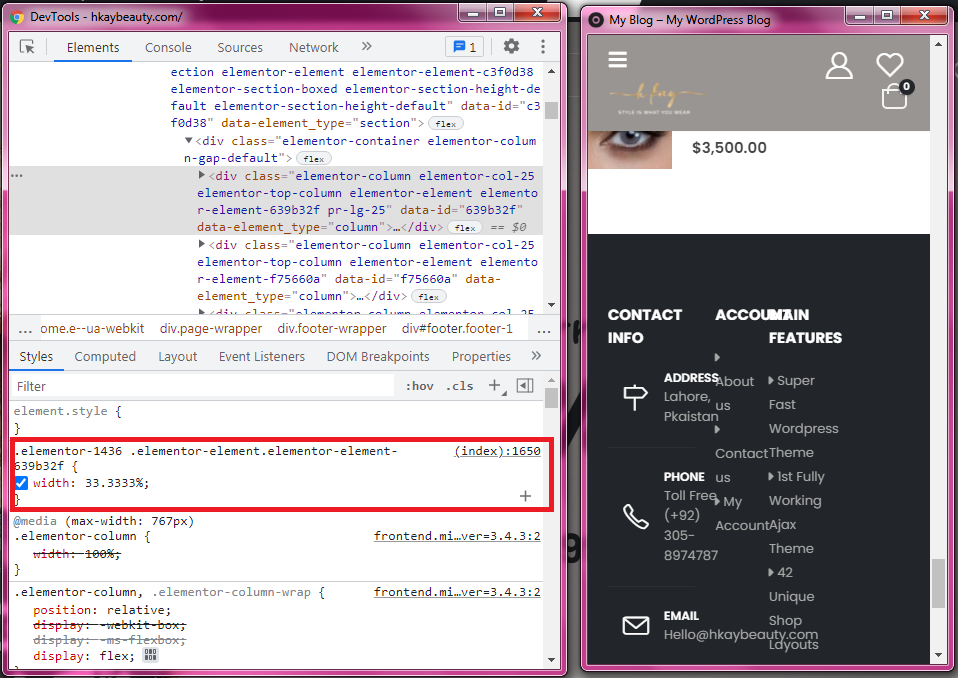Open the eye product thumbnail

[x=629, y=150]
